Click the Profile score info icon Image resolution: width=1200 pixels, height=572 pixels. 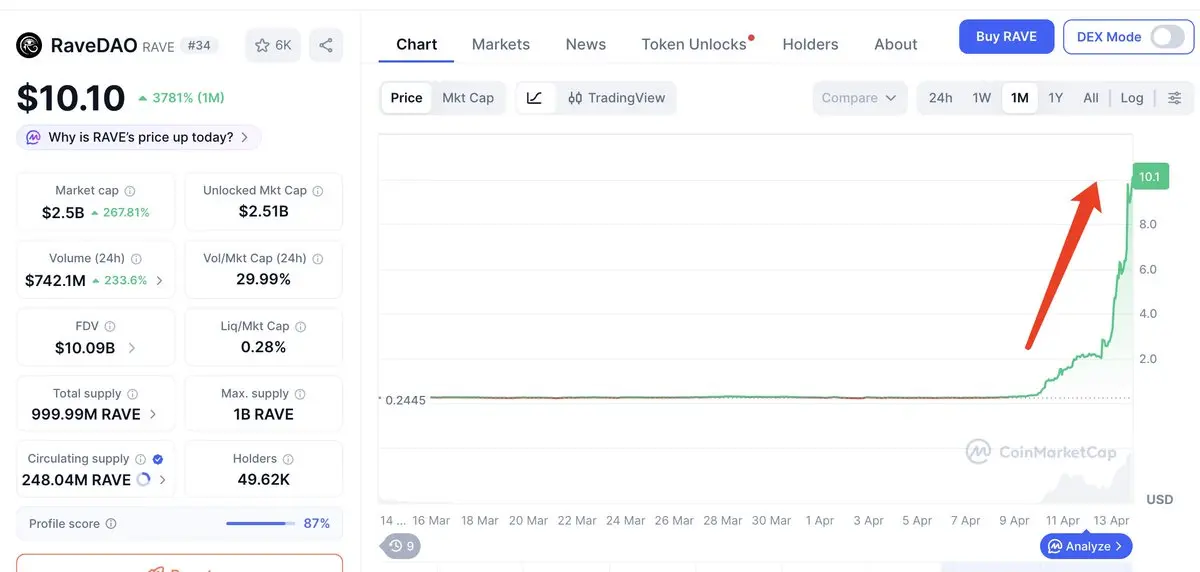pos(111,524)
